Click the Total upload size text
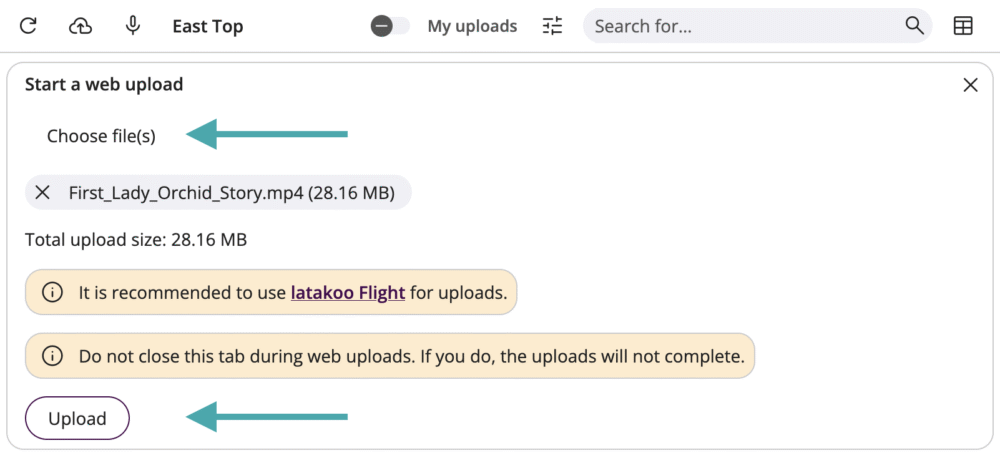Screen dimensions: 1000x463 (136, 240)
